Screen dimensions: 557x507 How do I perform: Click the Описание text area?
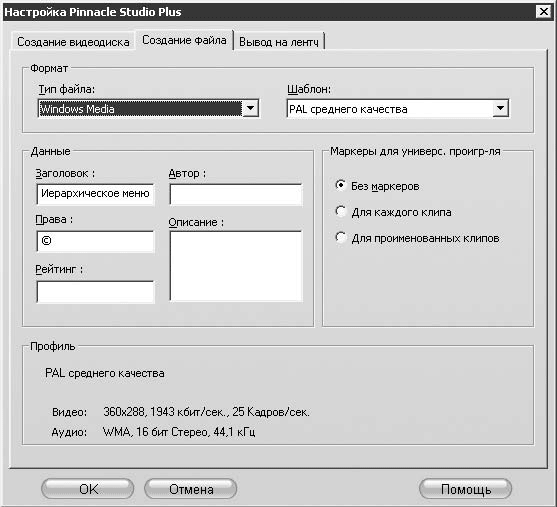pyautogui.click(x=236, y=266)
